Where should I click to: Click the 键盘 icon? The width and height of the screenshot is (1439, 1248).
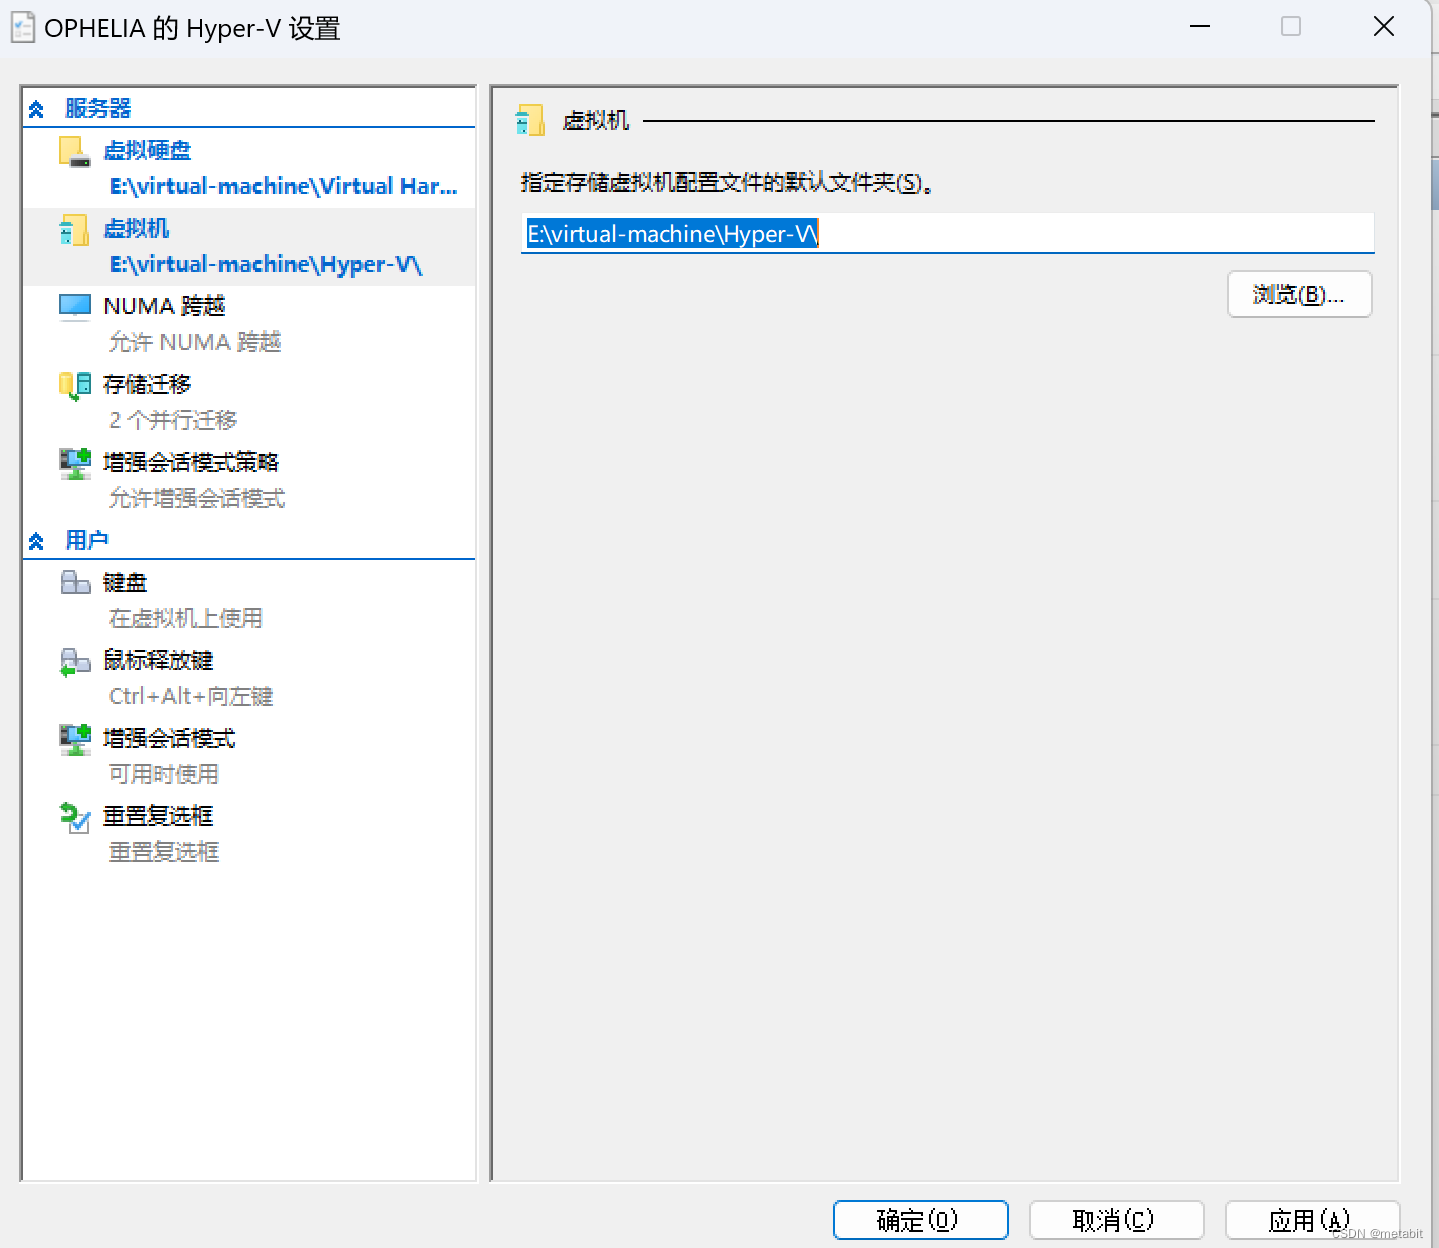click(x=75, y=582)
